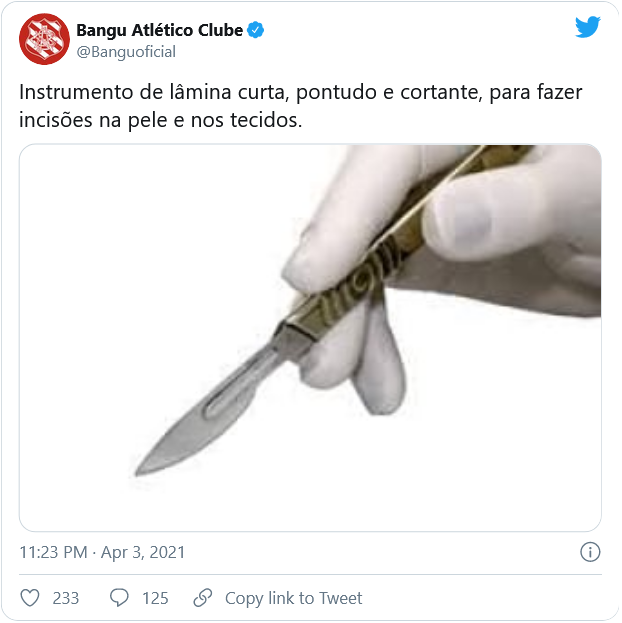
Task: Open the 11:23 PM timestamp link
Action: tap(53, 552)
